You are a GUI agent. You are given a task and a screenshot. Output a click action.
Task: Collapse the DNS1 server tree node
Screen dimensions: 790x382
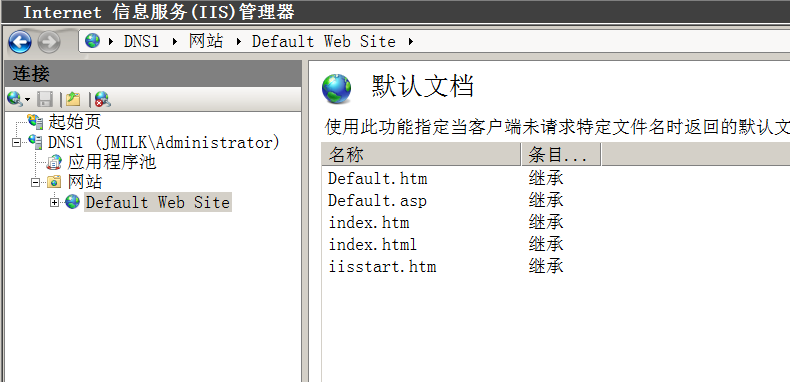[x=16, y=143]
